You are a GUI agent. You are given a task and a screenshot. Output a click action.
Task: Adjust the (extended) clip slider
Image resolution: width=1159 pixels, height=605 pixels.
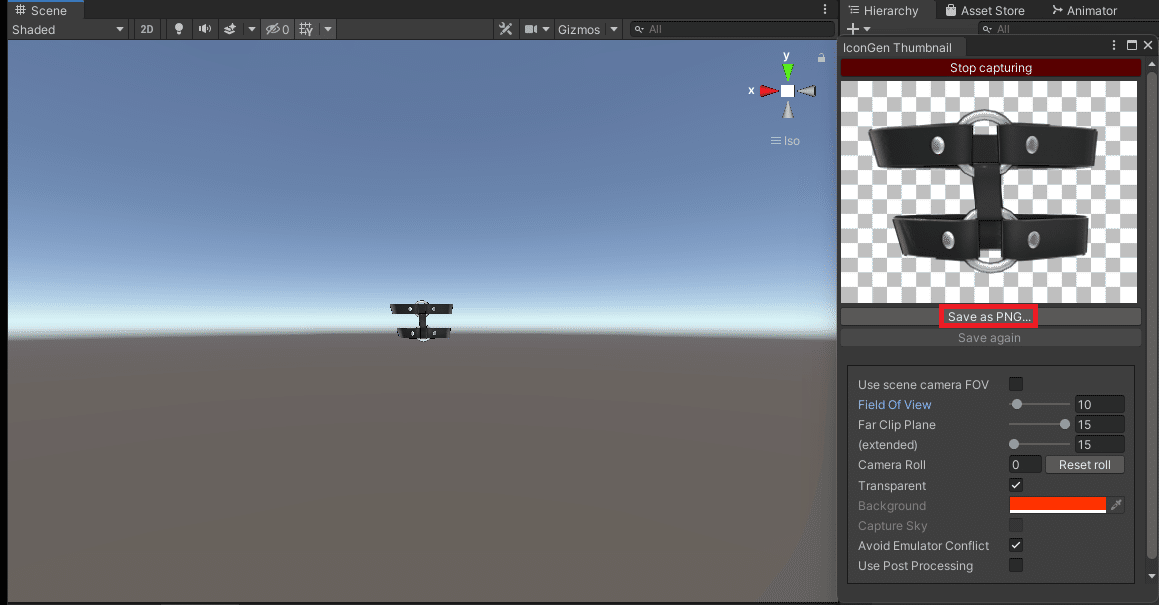click(1039, 444)
